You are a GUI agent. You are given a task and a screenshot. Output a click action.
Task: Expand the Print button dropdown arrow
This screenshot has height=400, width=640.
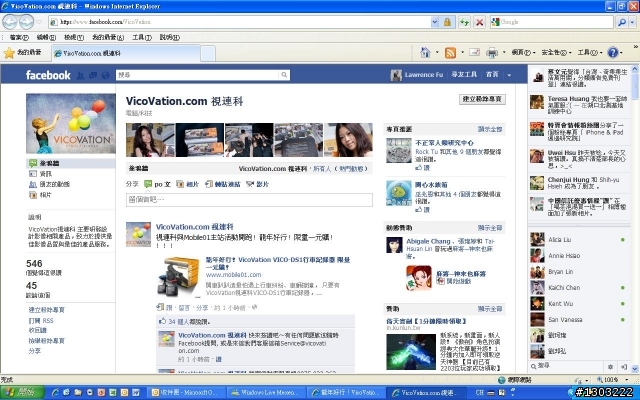tap(504, 52)
